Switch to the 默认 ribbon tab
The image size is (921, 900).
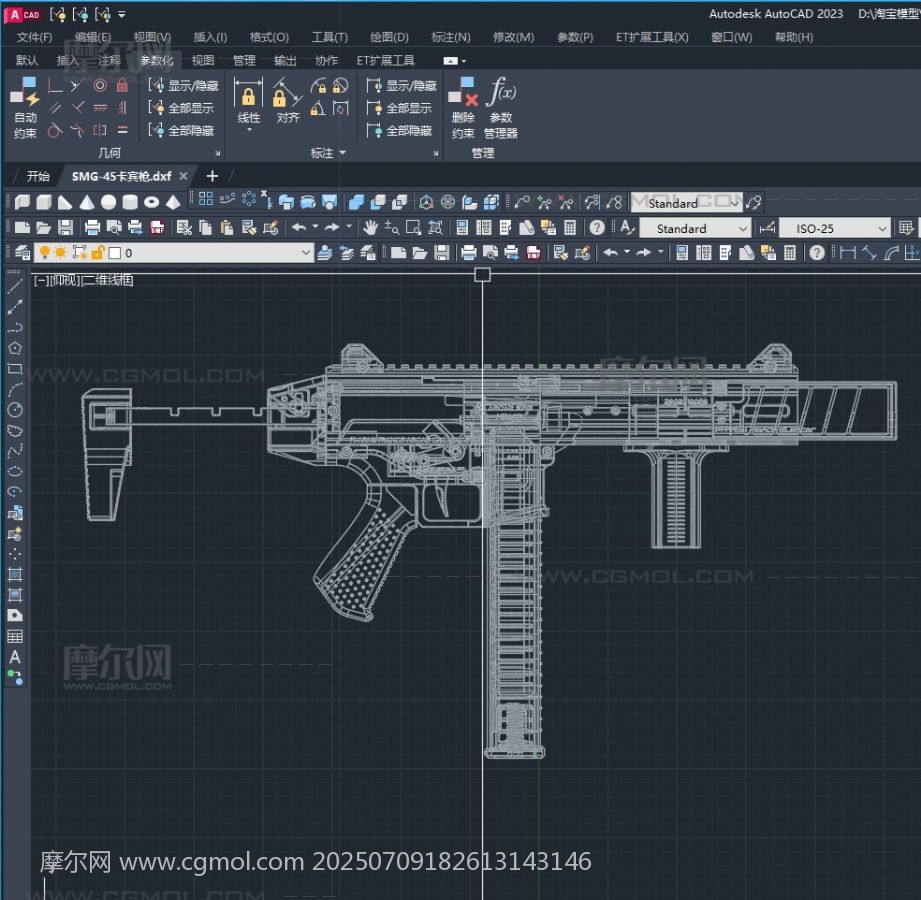(26, 60)
